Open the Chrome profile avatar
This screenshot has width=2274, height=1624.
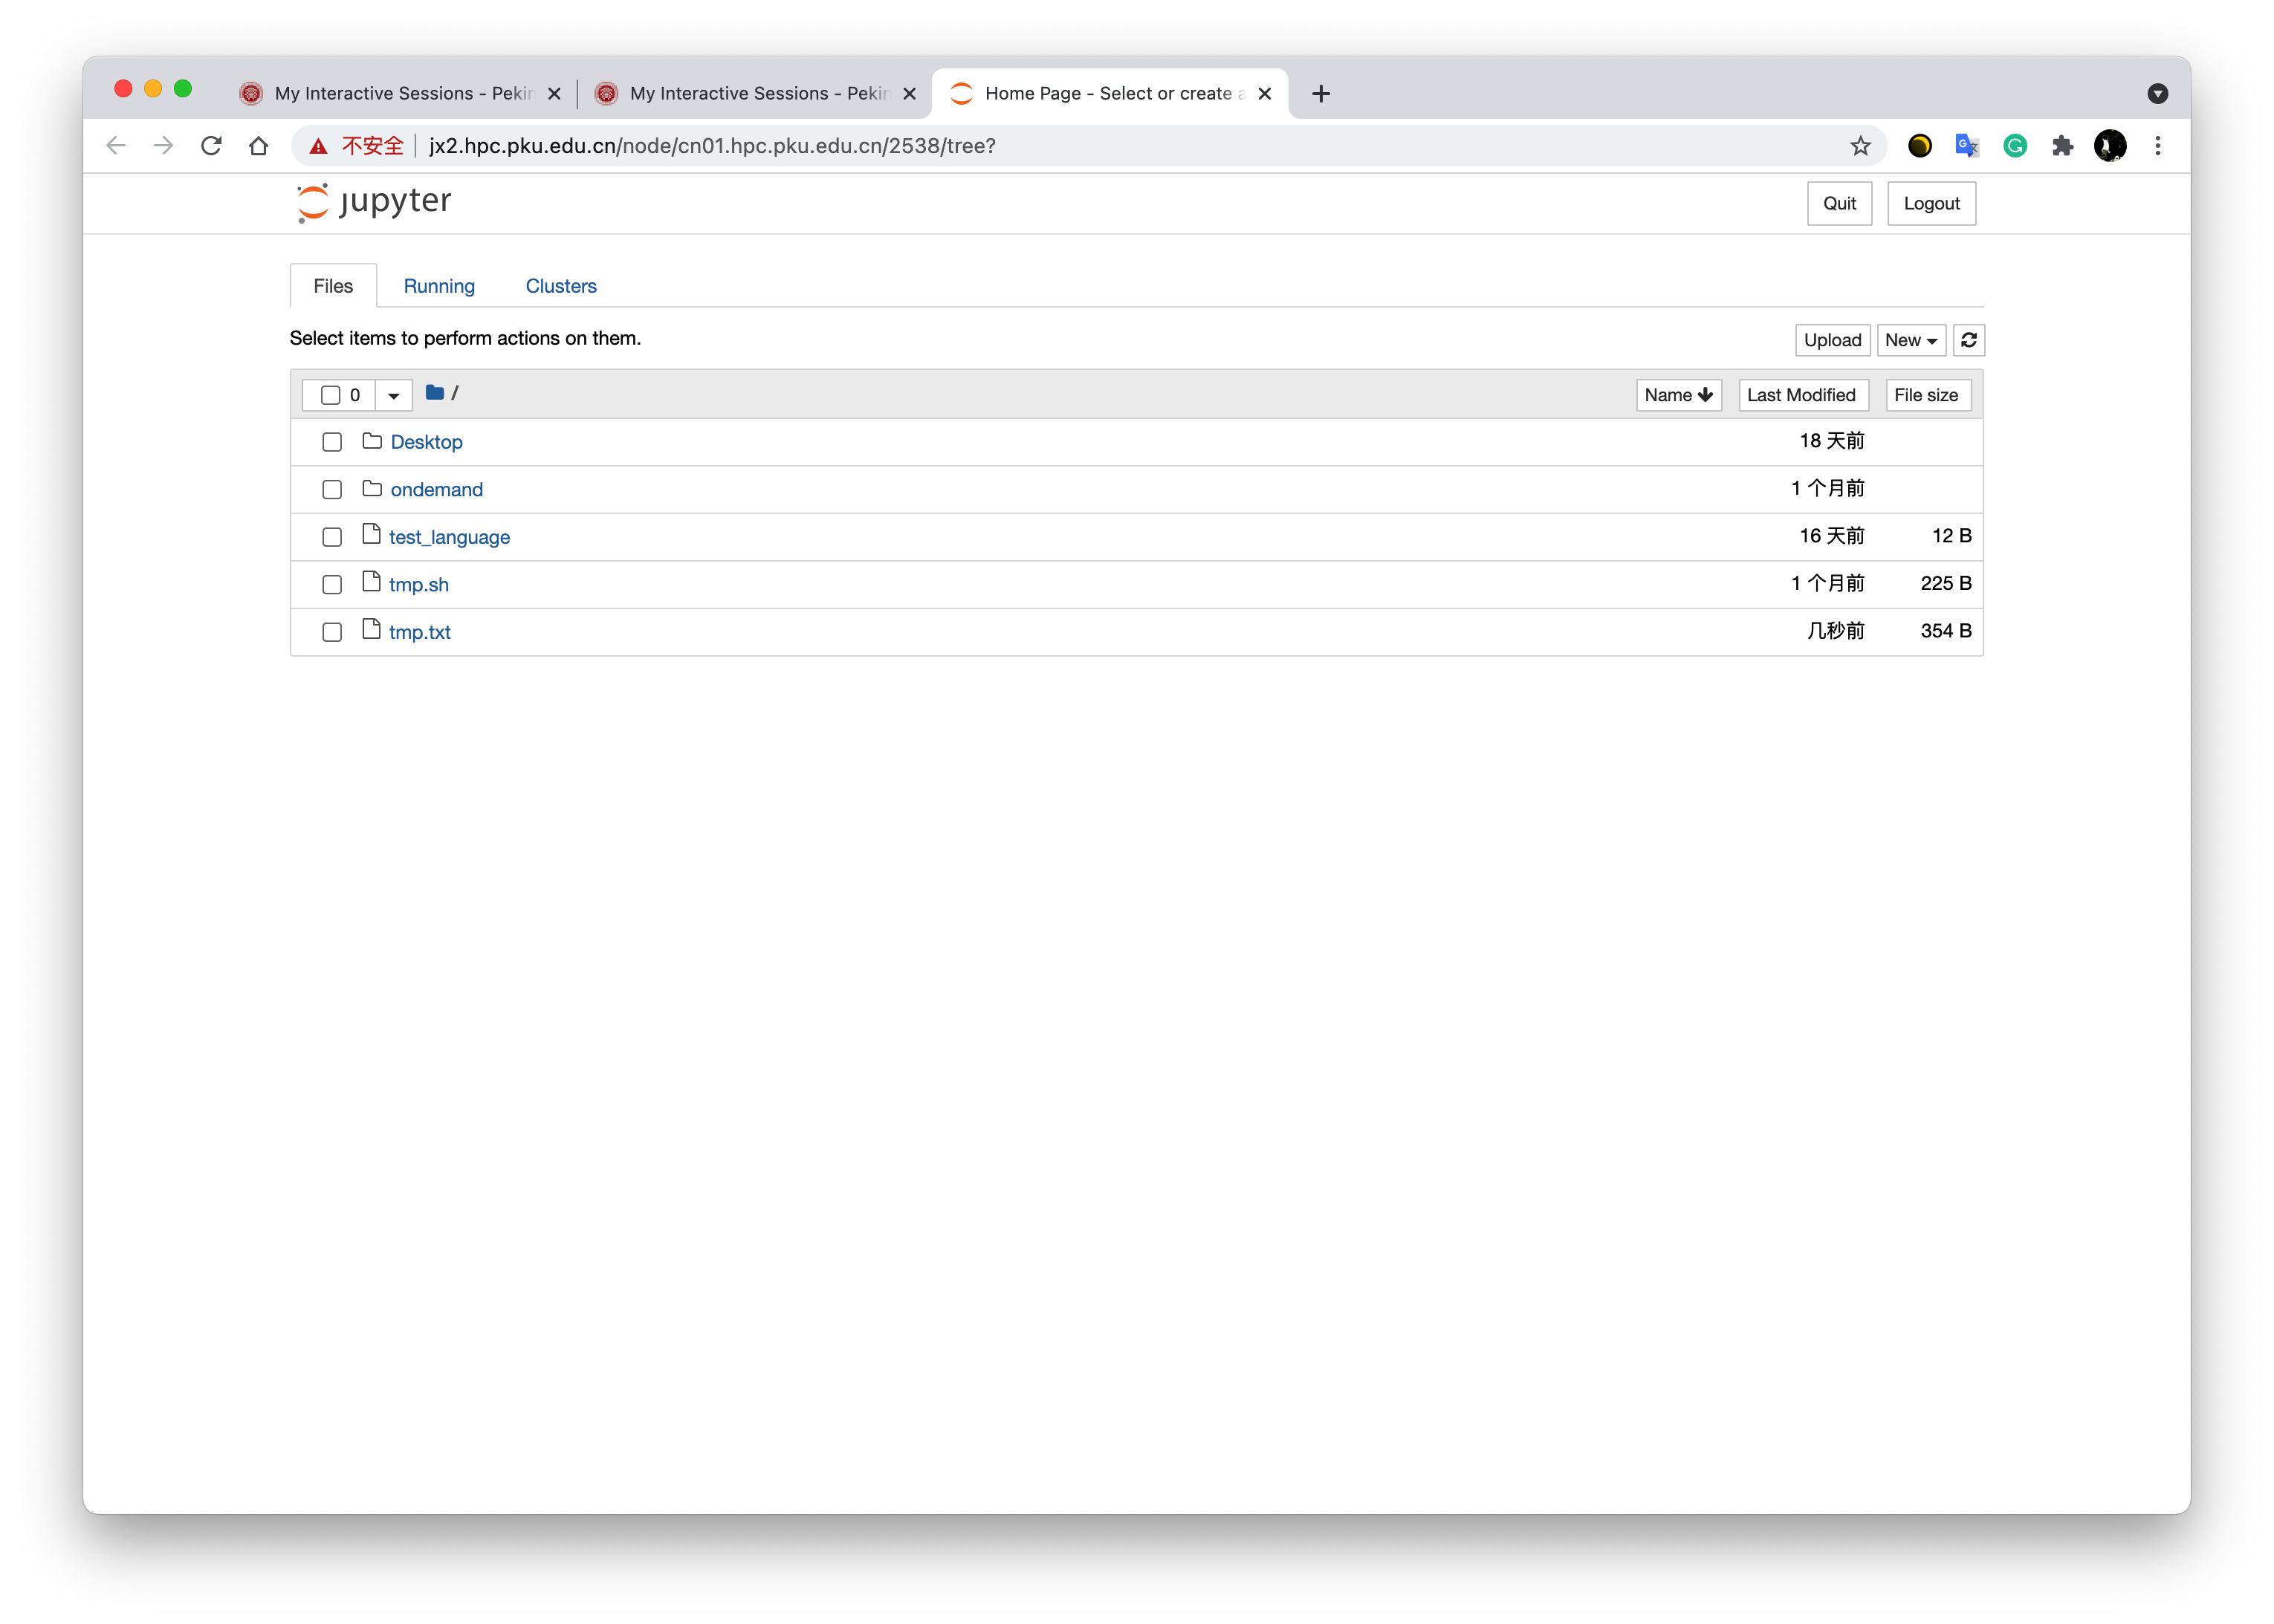click(x=2110, y=146)
